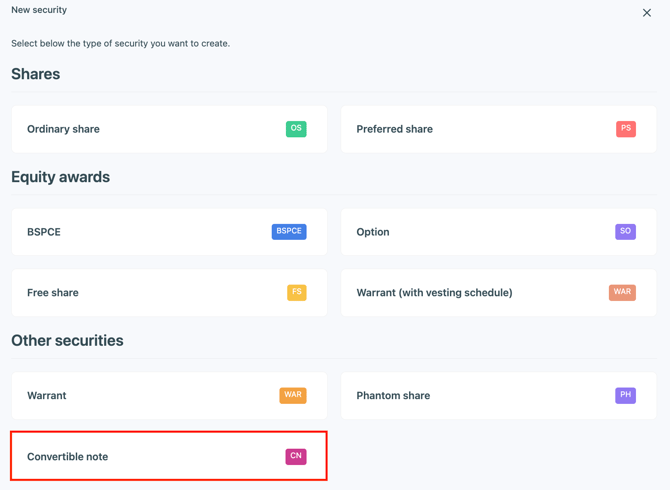Click the red PS badge
670x490 pixels.
pos(626,129)
